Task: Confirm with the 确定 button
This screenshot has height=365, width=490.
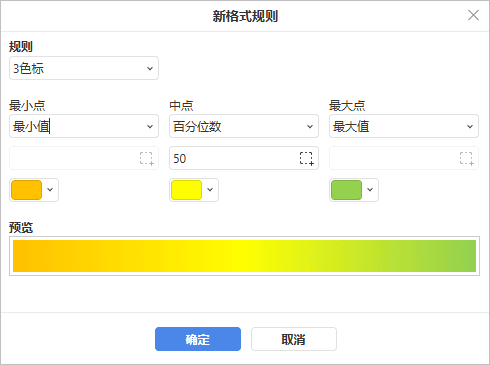Action: click(x=198, y=339)
